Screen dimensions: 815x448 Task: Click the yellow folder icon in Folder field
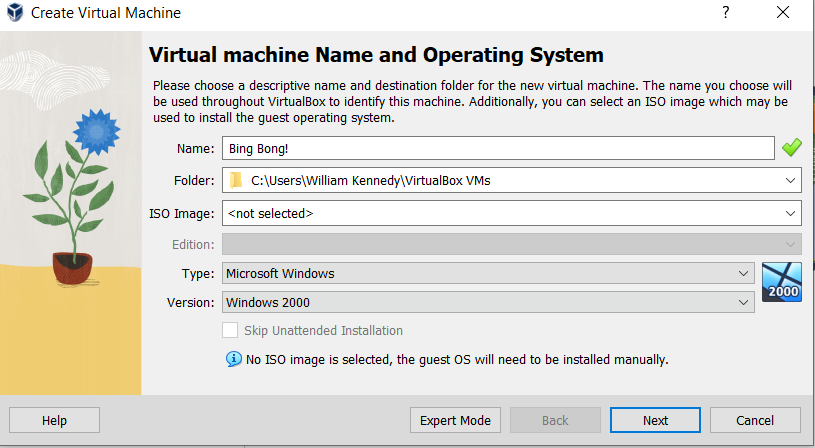(236, 181)
